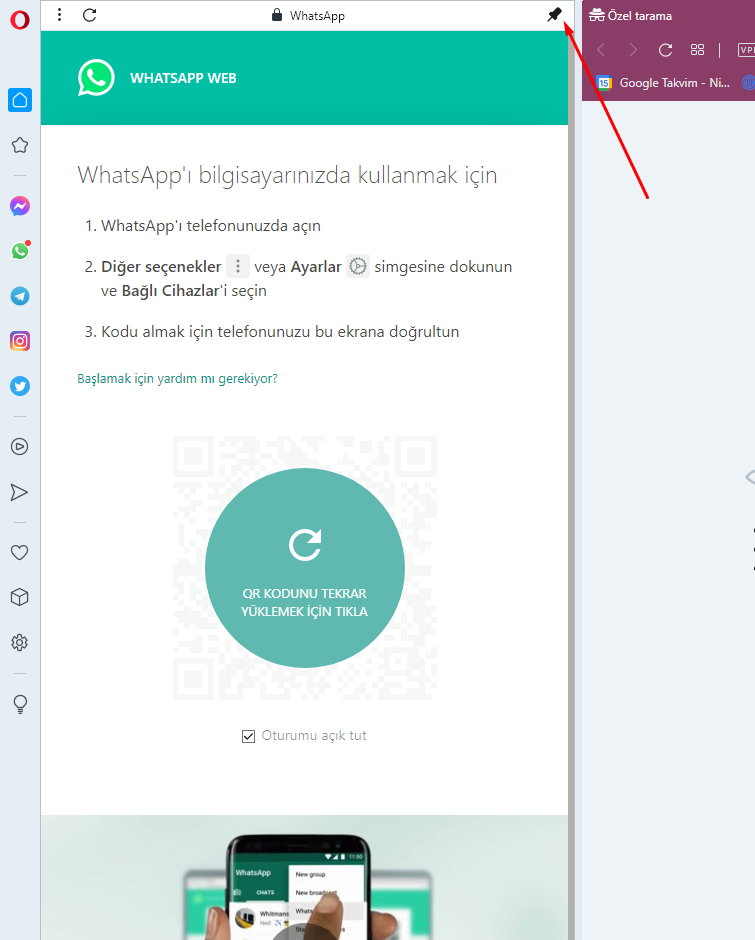Open the Player icon in sidebar
Screen dimensions: 755x940
click(x=20, y=447)
